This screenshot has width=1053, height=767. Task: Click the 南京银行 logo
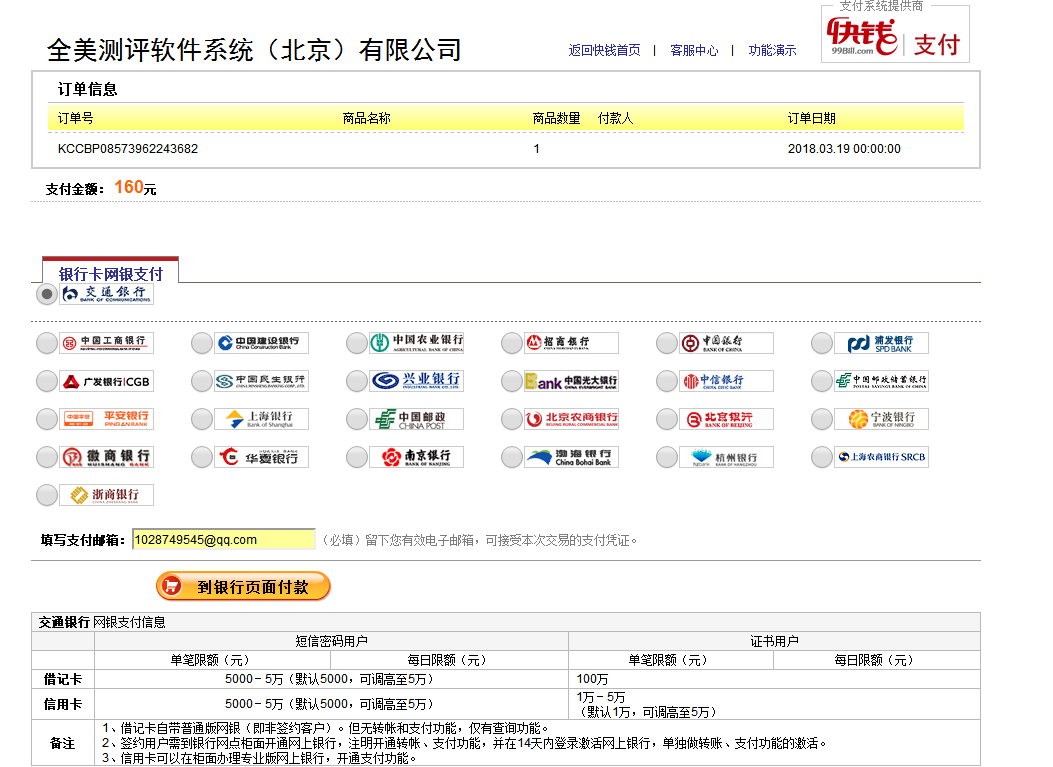tap(416, 457)
